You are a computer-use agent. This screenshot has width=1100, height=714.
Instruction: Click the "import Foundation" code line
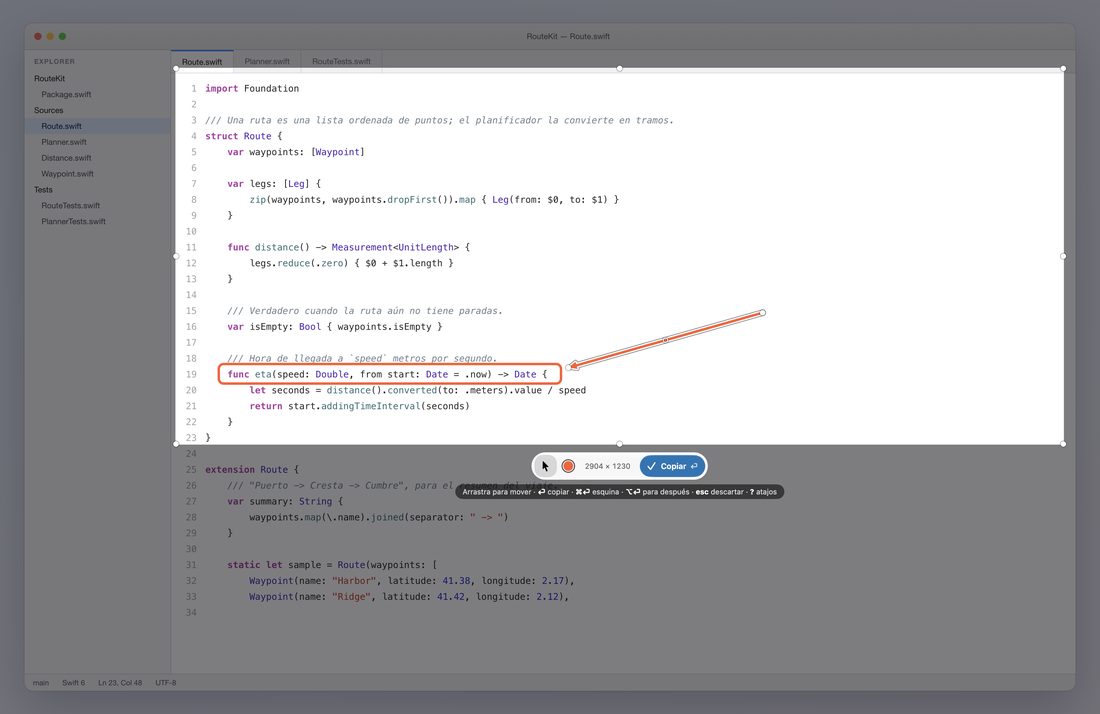coord(252,88)
